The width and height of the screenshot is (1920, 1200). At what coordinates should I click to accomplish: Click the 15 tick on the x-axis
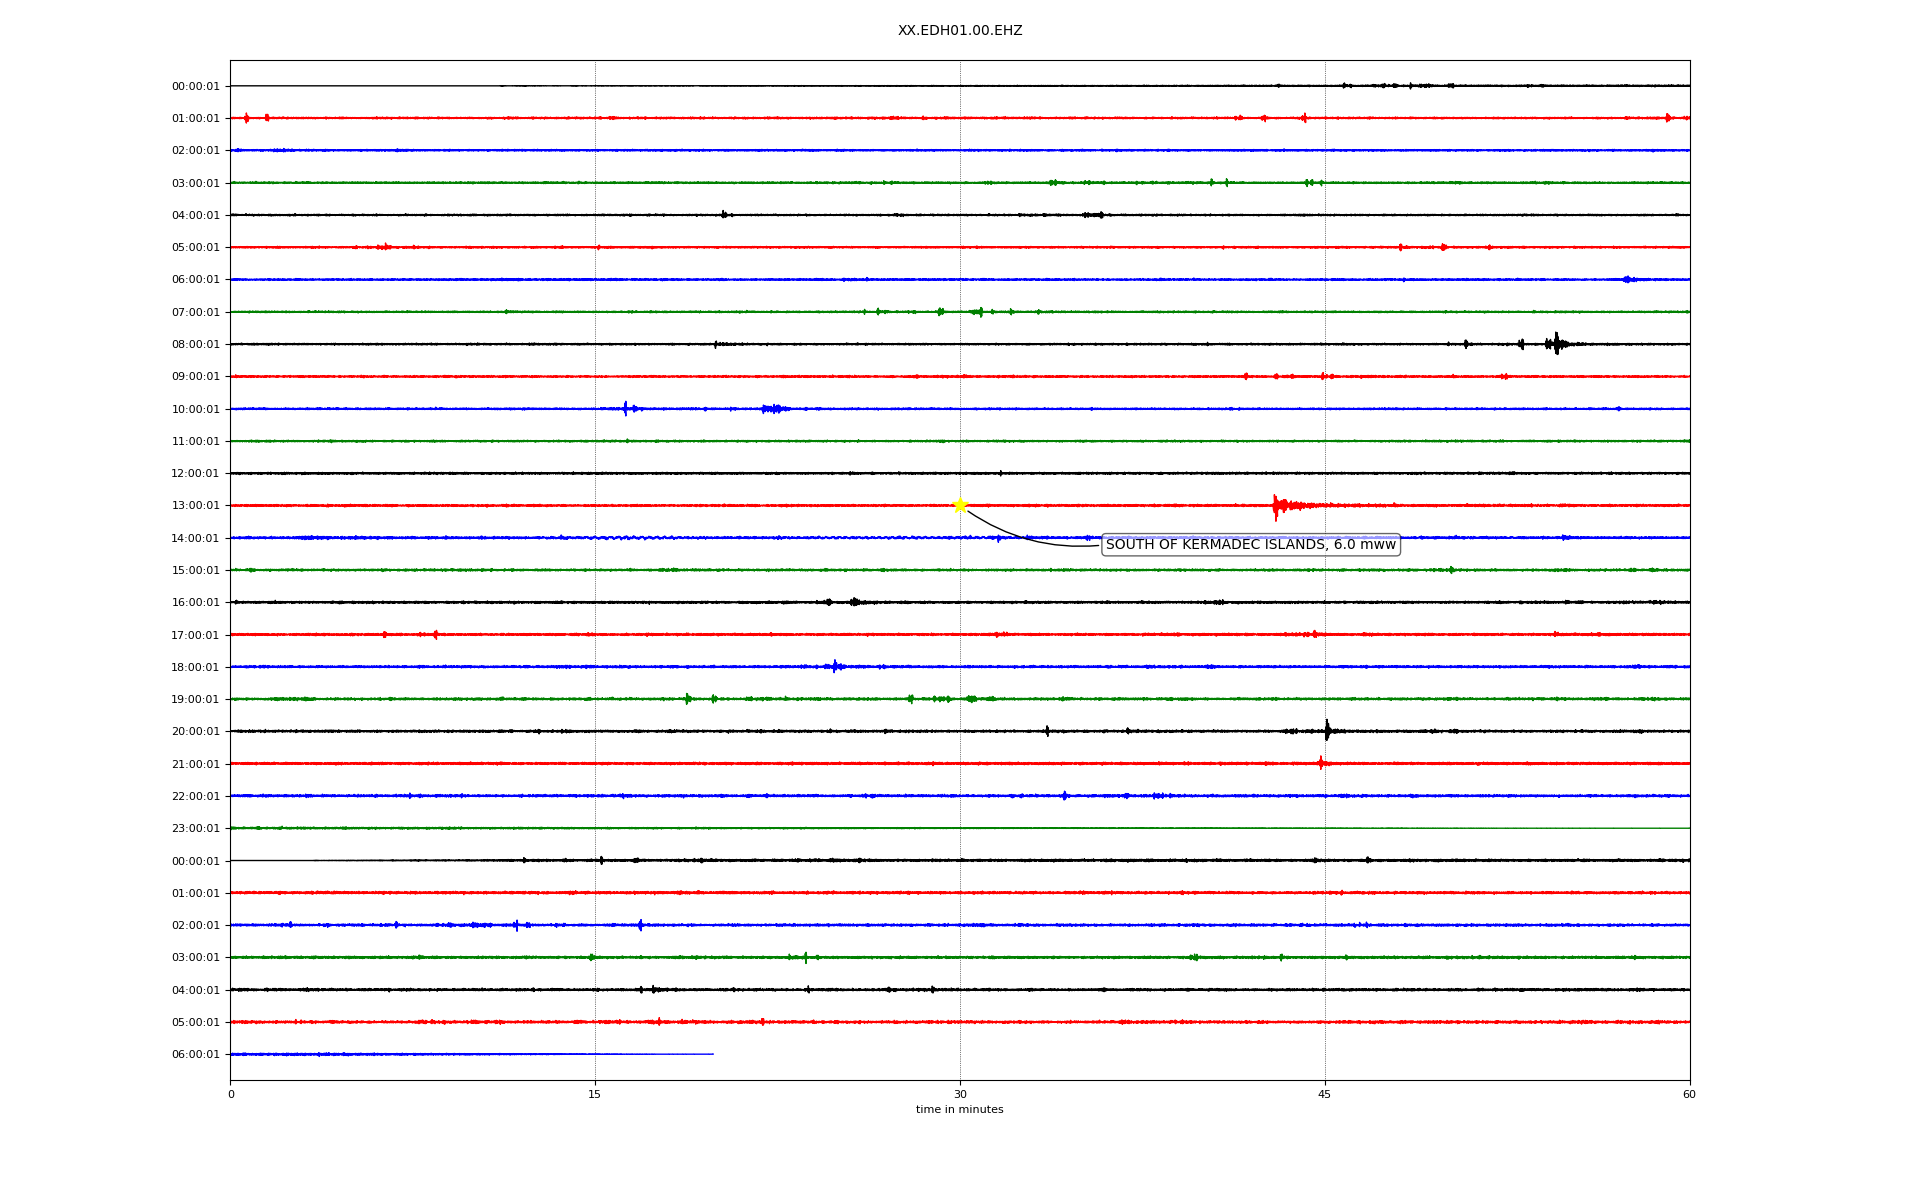point(595,1094)
